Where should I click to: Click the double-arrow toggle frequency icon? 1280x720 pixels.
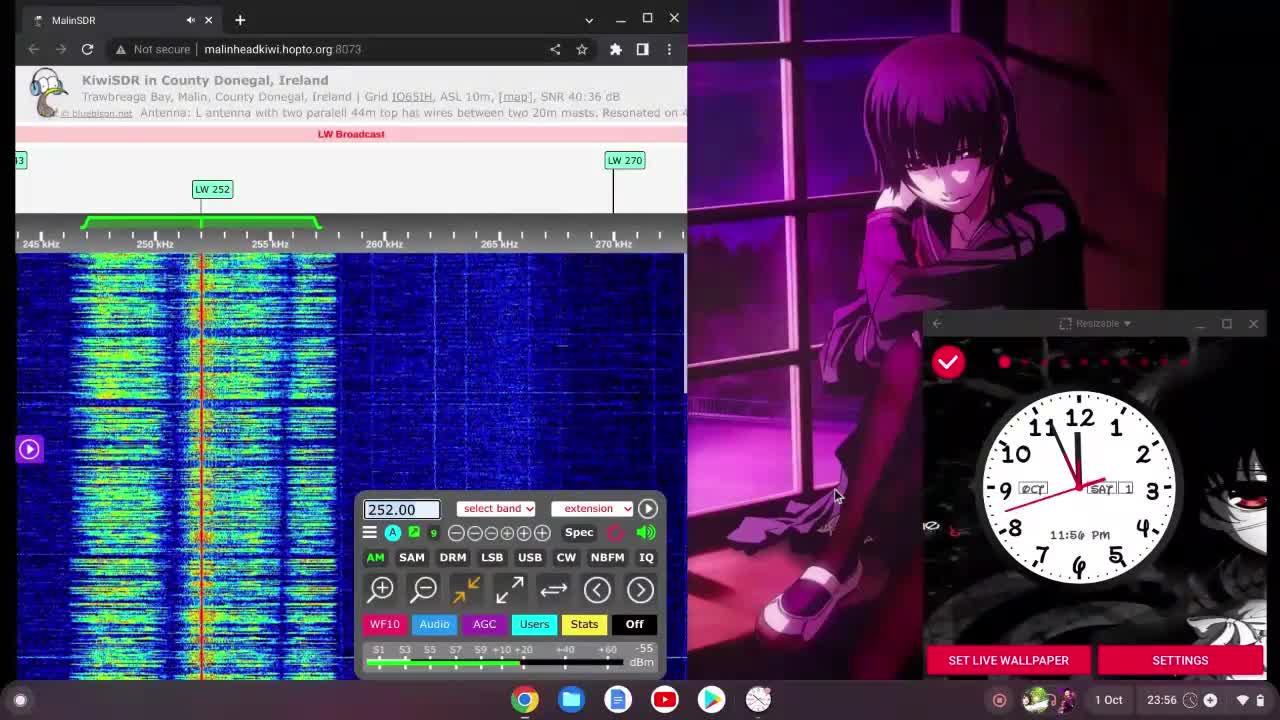pyautogui.click(x=553, y=590)
